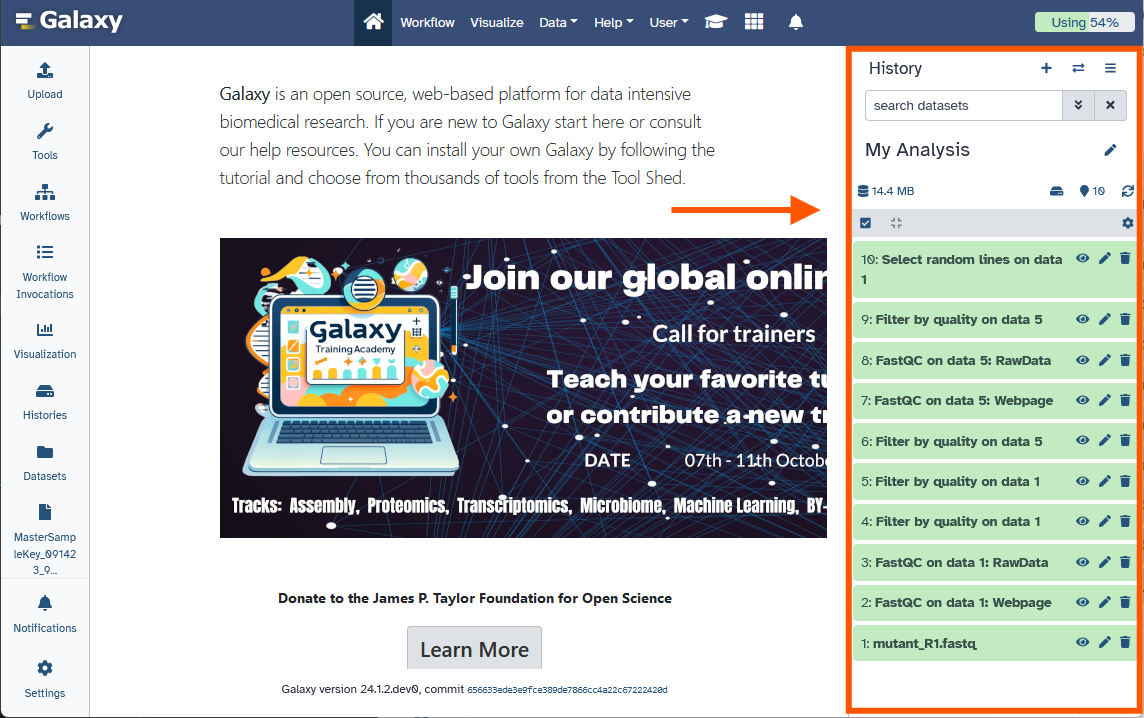This screenshot has width=1144, height=718.
Task: Expand dataset 6 Filter by quality
Action: 951,441
